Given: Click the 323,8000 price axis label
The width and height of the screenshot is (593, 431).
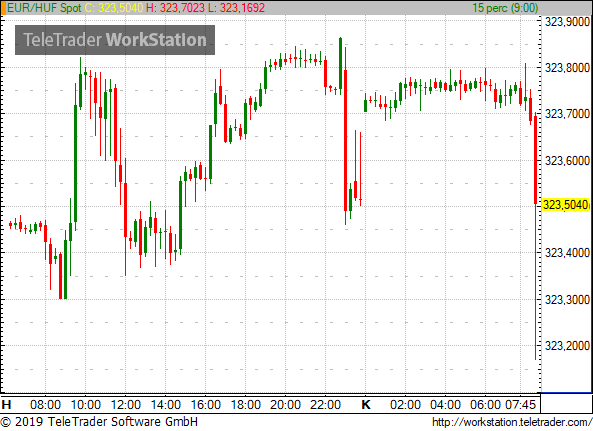Looking at the screenshot, I should (x=567, y=68).
